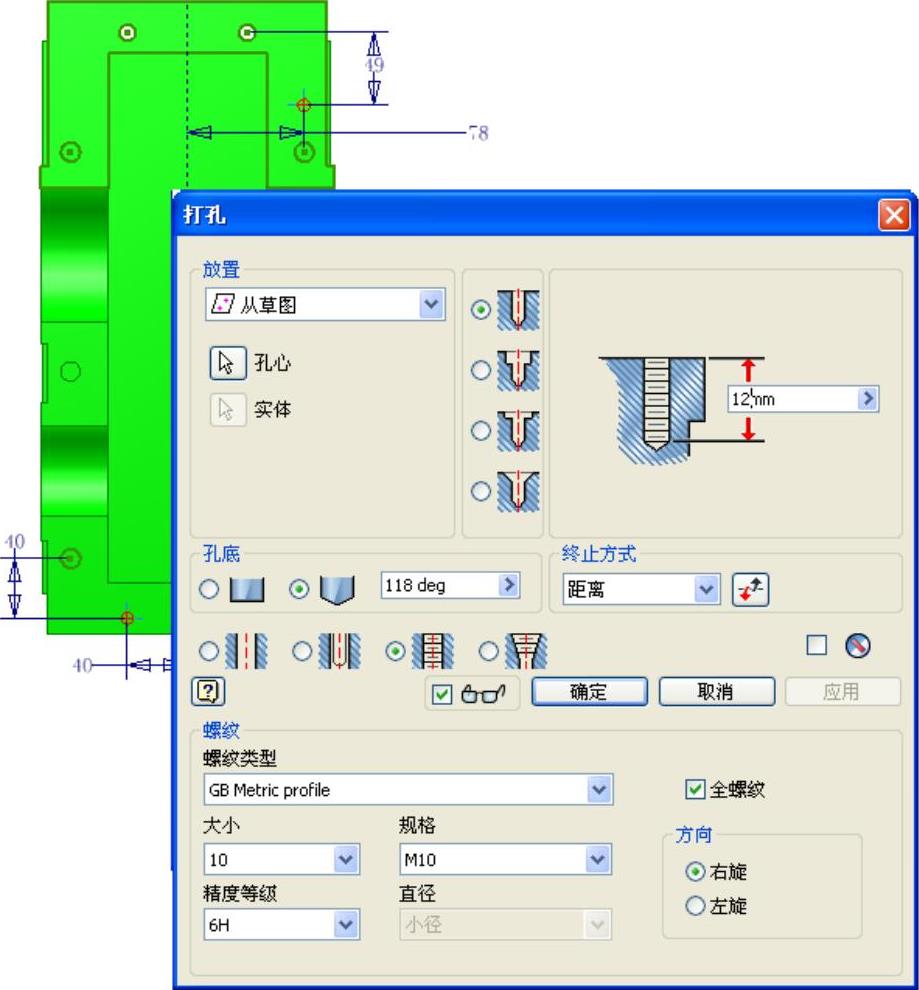Screen dimensions: 919x990
Task: Select the countersink radio button
Action: pos(481,491)
